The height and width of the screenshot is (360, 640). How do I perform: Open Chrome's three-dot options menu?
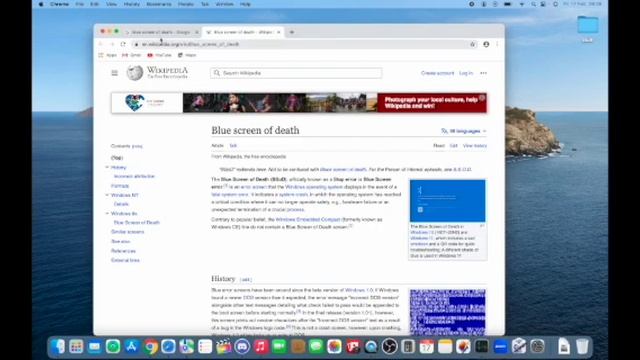[x=497, y=44]
